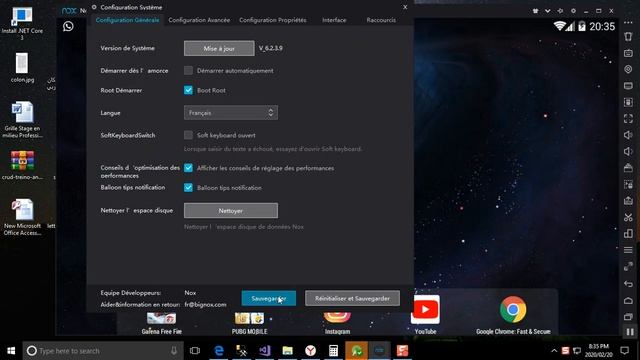Image resolution: width=640 pixels, height=360 pixels.
Task: Enable Soft keyboard ouvert checkbox
Action: pos(188,135)
